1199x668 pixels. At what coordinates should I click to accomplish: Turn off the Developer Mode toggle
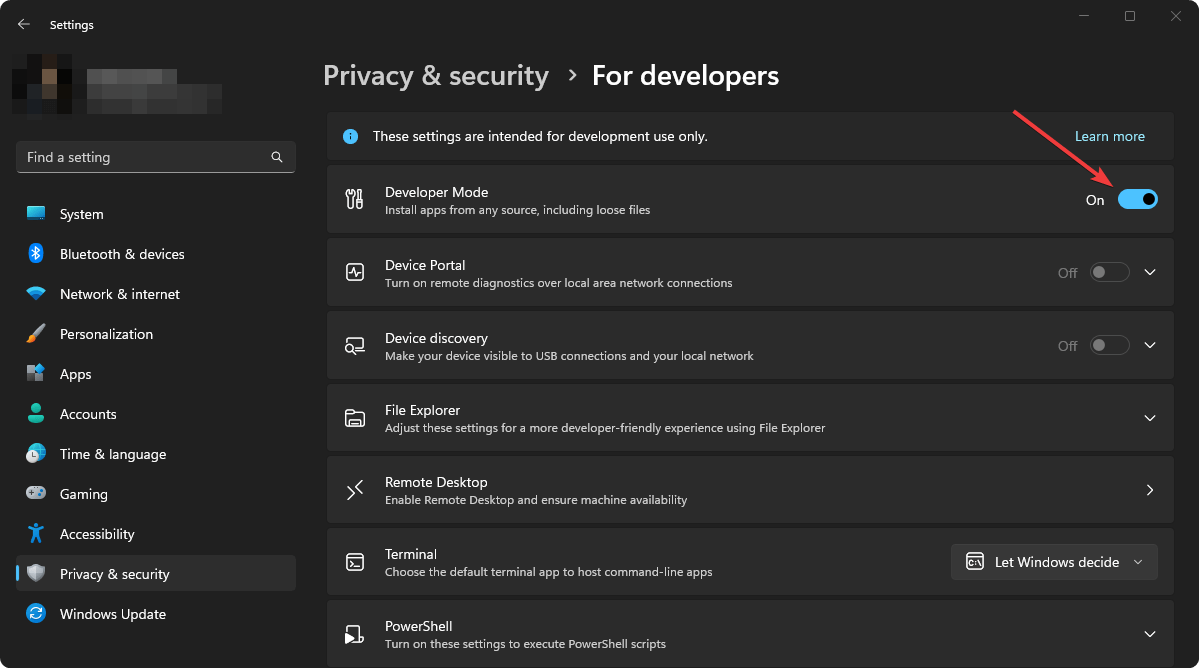coord(1137,199)
